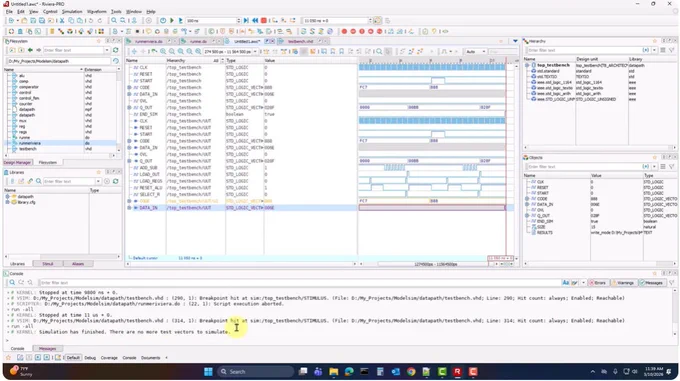Viewport: 680px width, 381px height.
Task: Click the Redo arrow in main toolbar
Action: pyautogui.click(x=100, y=20)
